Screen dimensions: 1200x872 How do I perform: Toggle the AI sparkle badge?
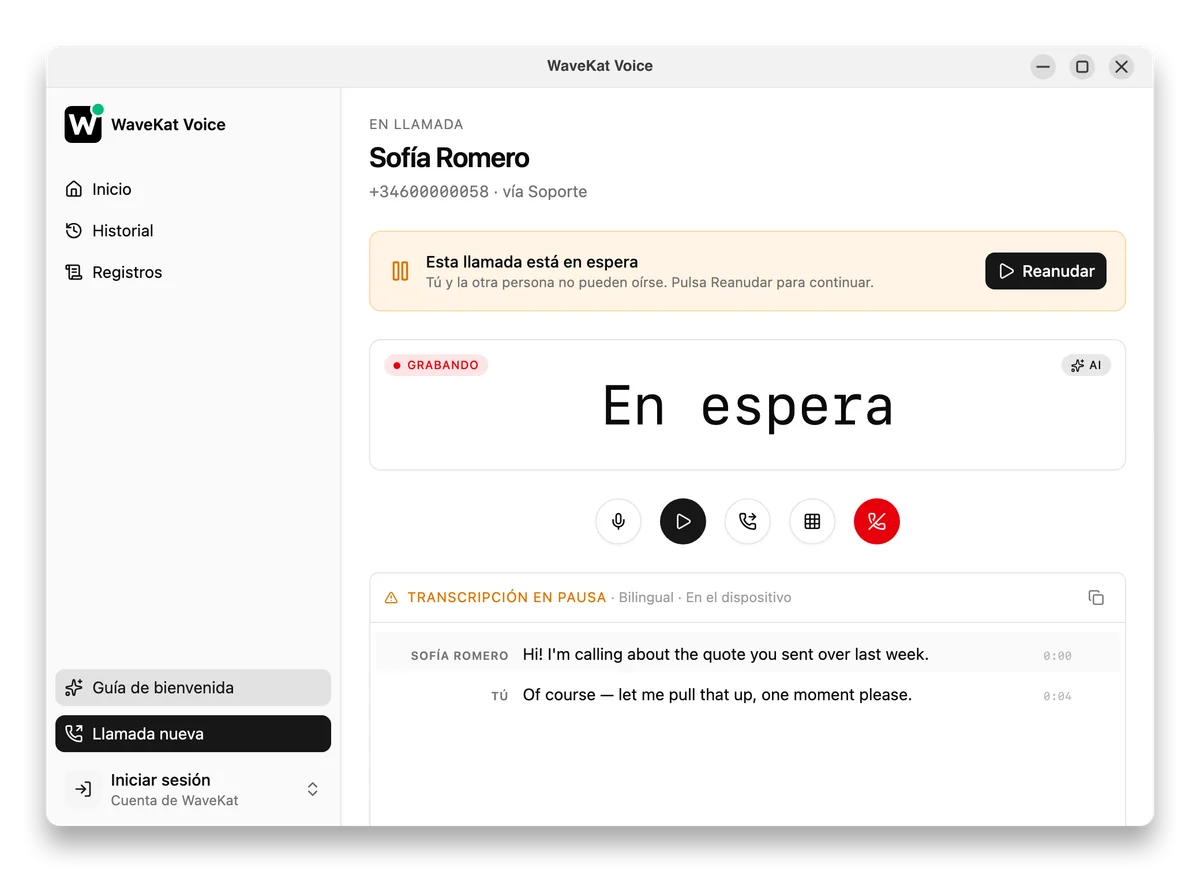[x=1086, y=365]
